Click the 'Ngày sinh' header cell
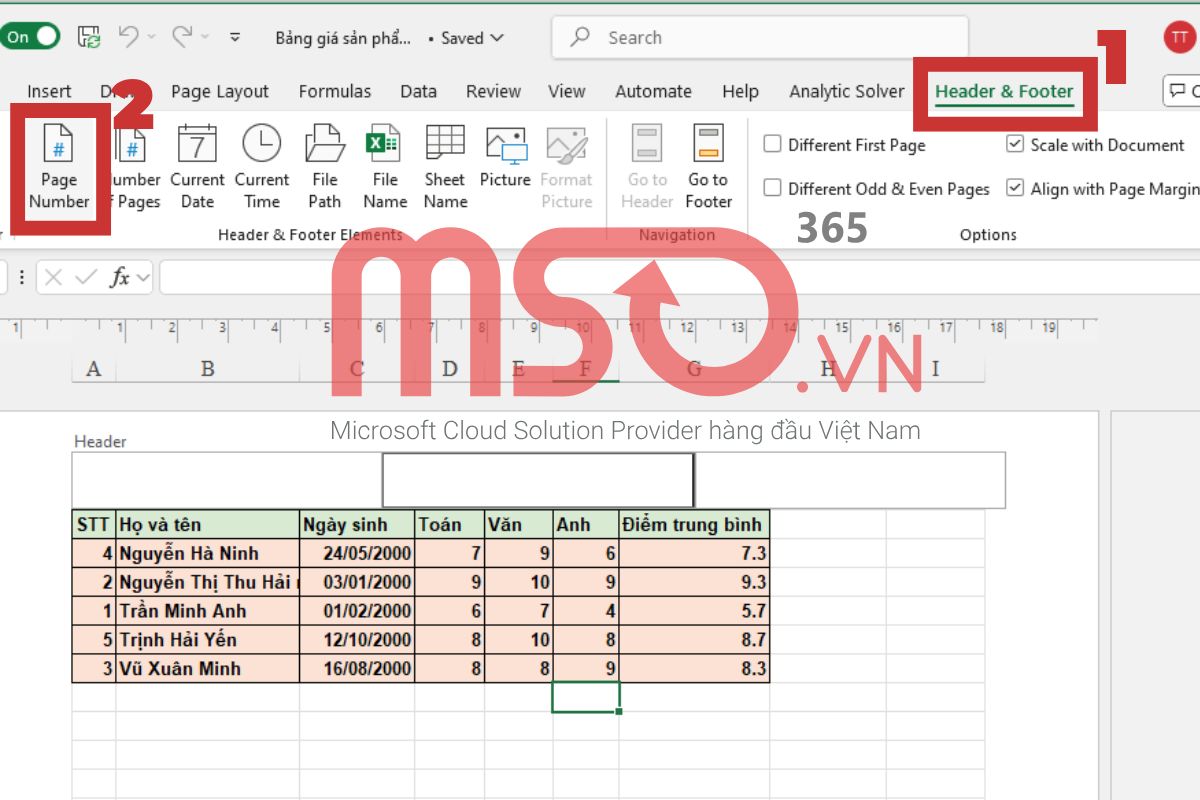1200x800 pixels. point(357,524)
